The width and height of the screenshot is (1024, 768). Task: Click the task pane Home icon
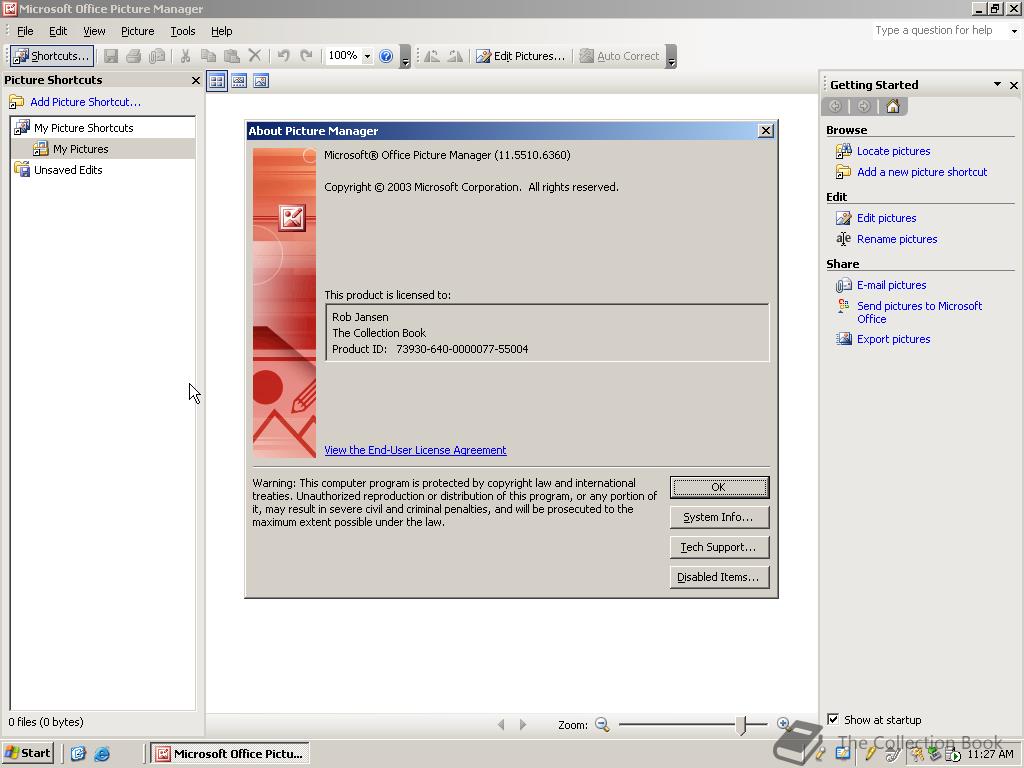pyautogui.click(x=893, y=106)
